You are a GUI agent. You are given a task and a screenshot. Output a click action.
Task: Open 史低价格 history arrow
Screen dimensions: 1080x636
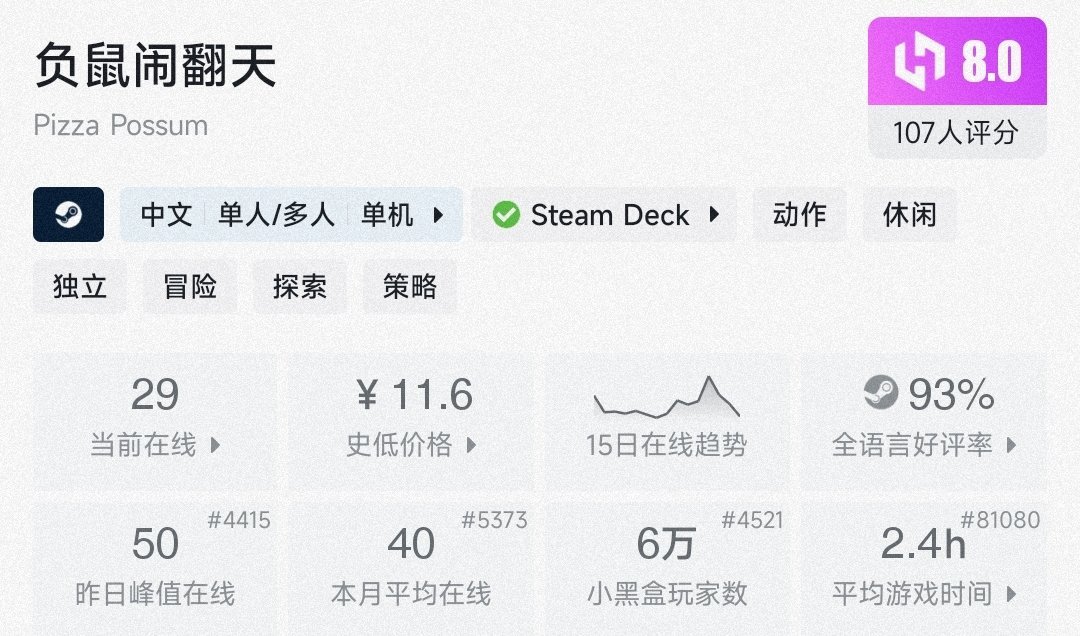[472, 445]
